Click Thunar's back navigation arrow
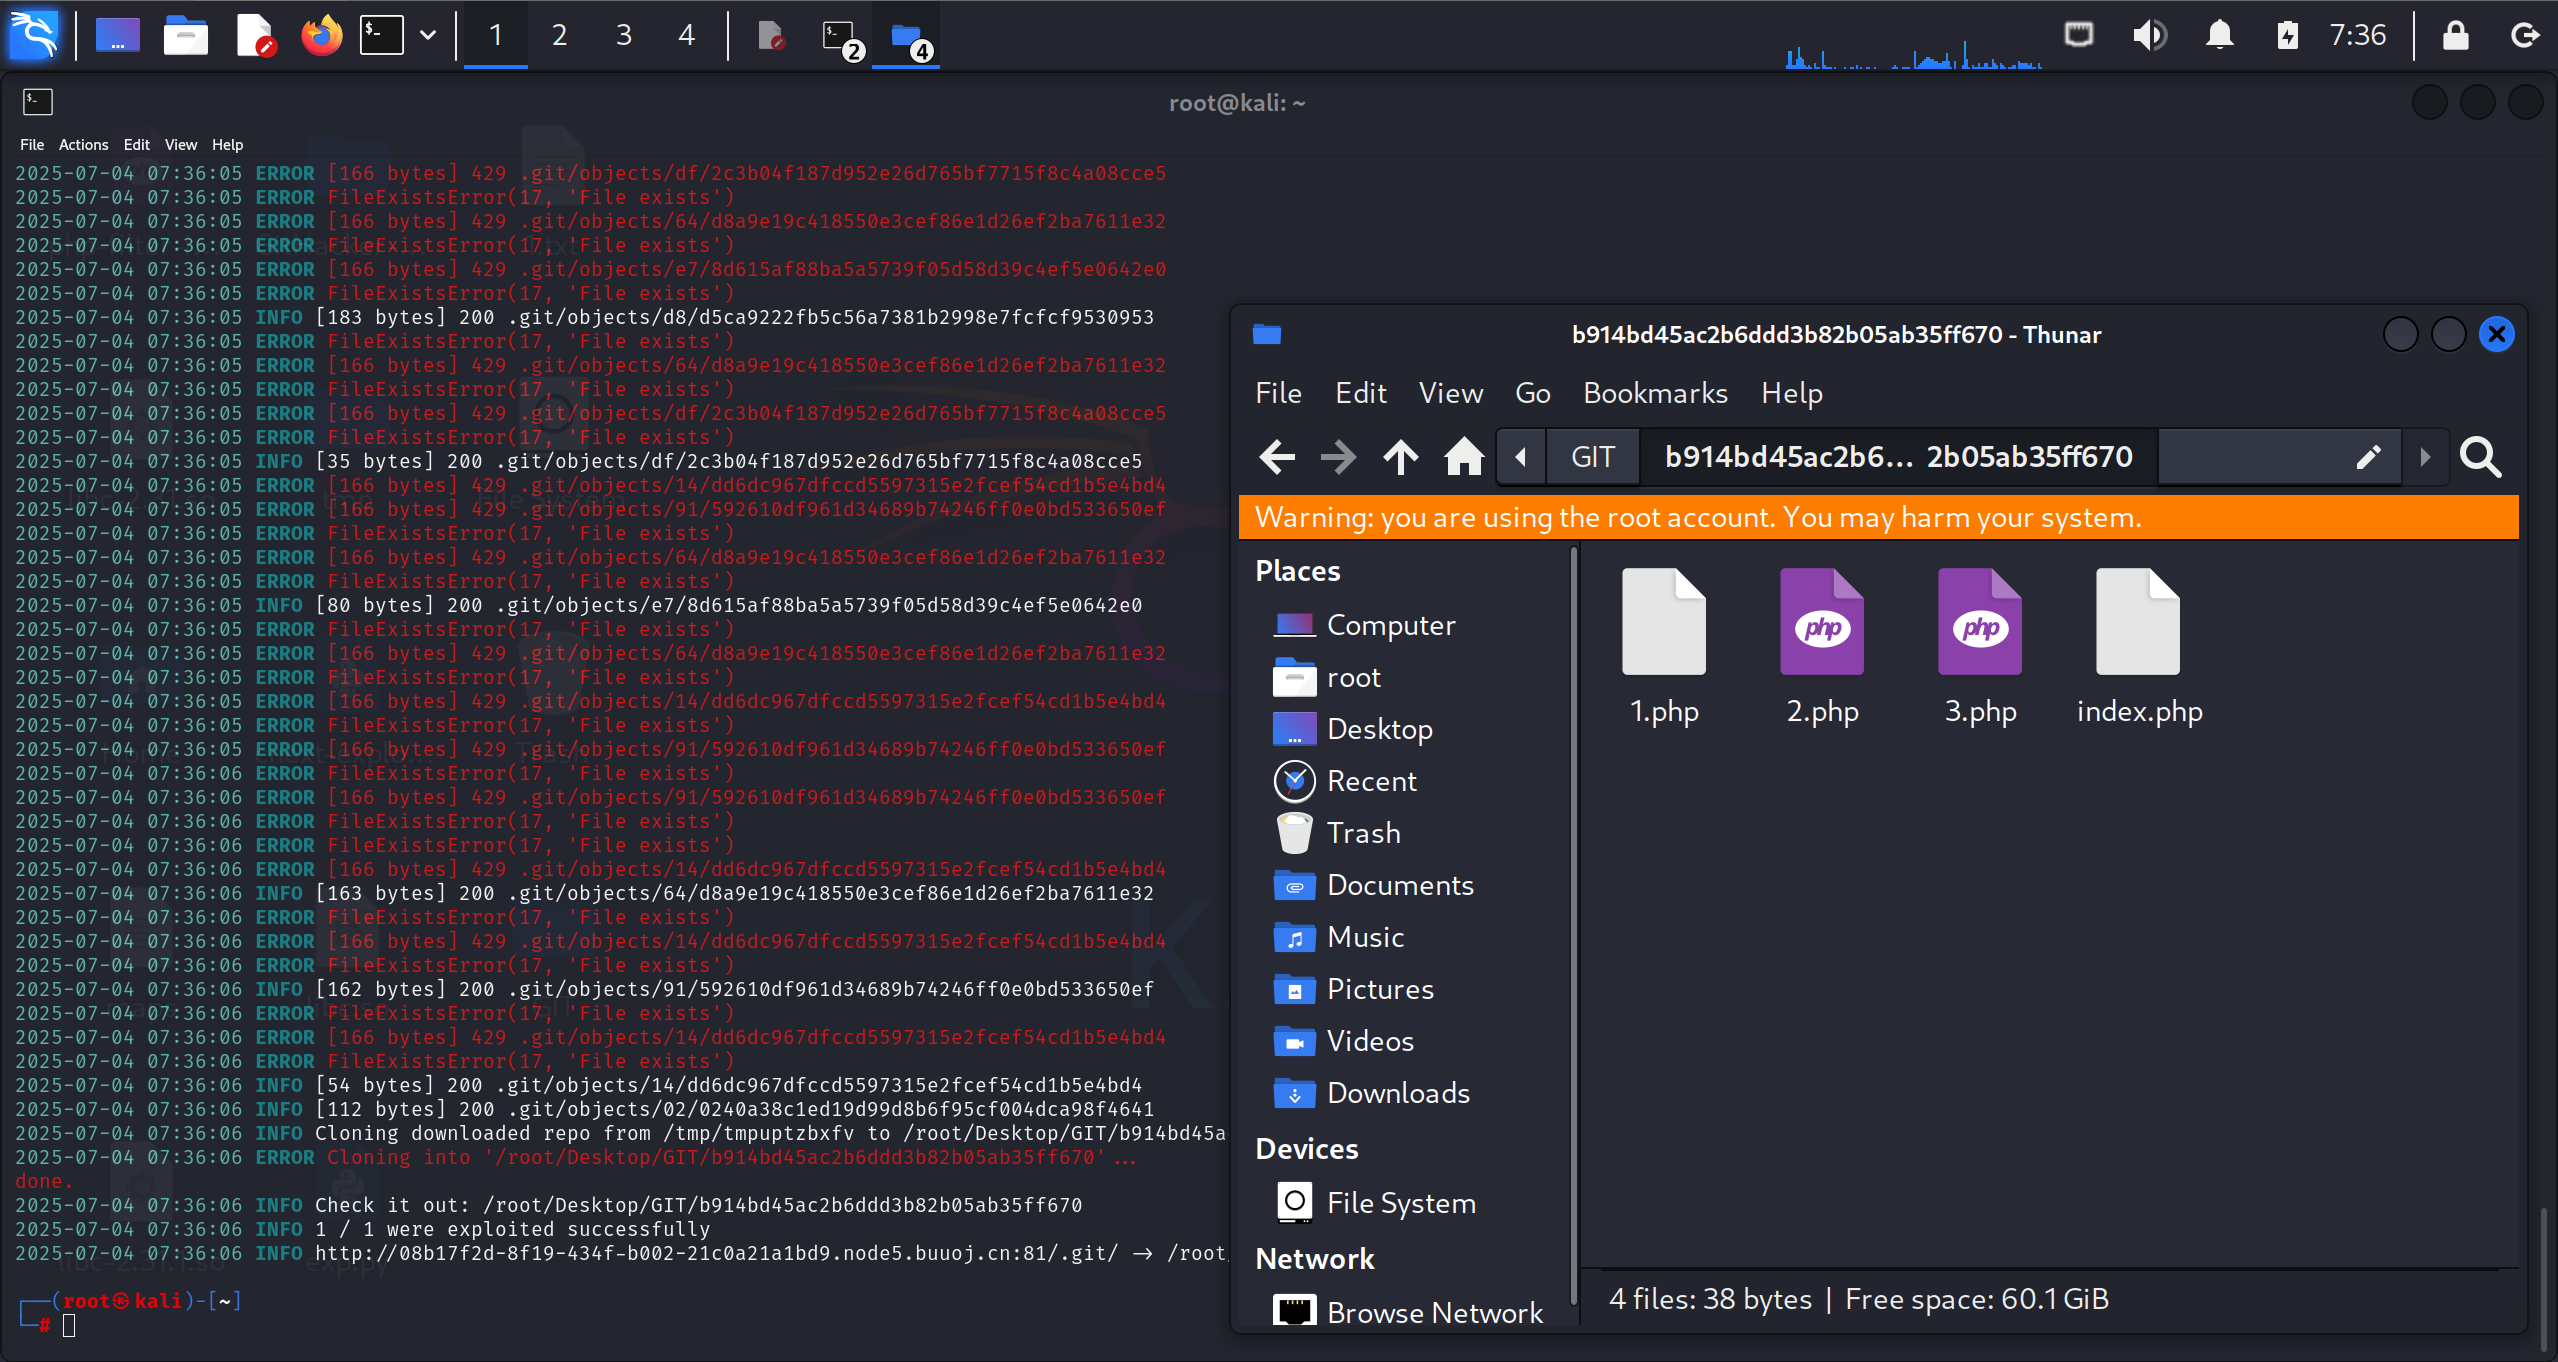The height and width of the screenshot is (1362, 2558). [1277, 457]
